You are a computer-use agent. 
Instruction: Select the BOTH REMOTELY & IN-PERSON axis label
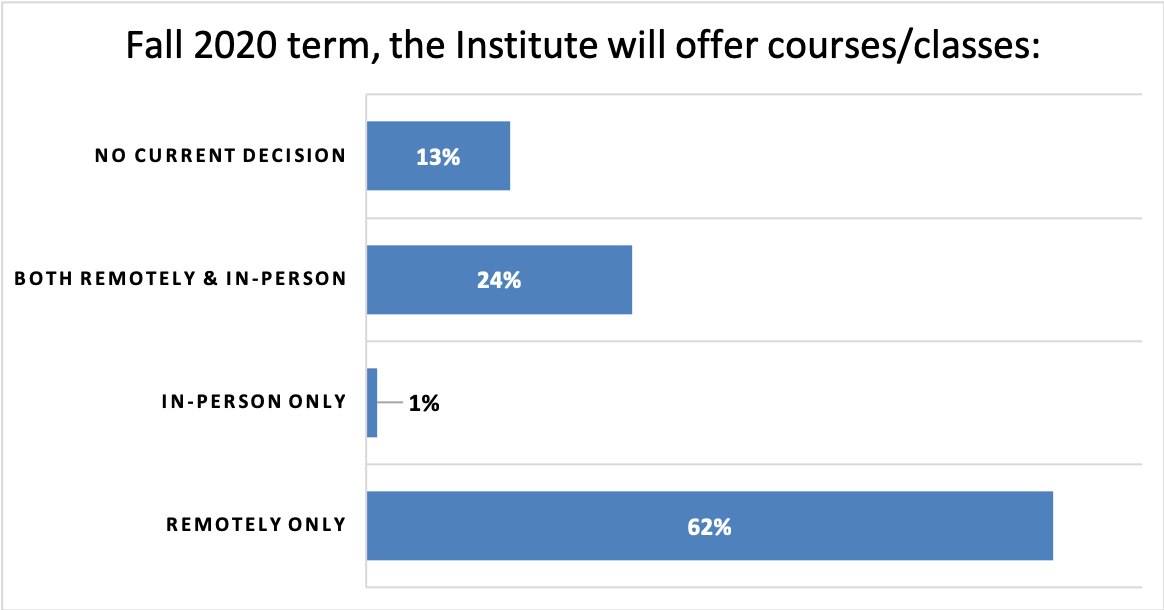tap(180, 279)
